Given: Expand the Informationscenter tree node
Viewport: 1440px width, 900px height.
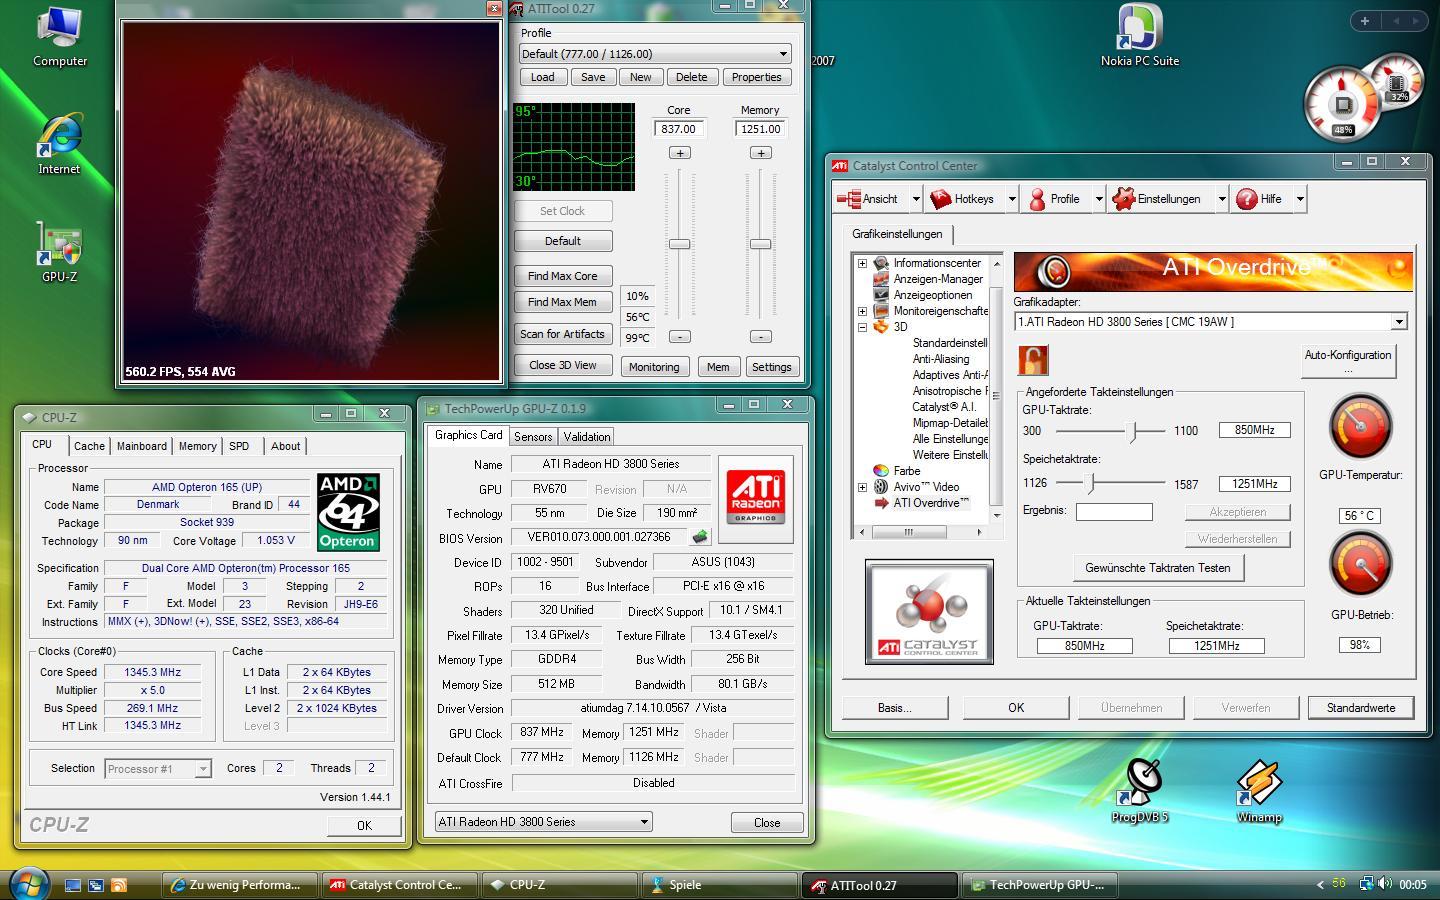Looking at the screenshot, I should click(862, 263).
